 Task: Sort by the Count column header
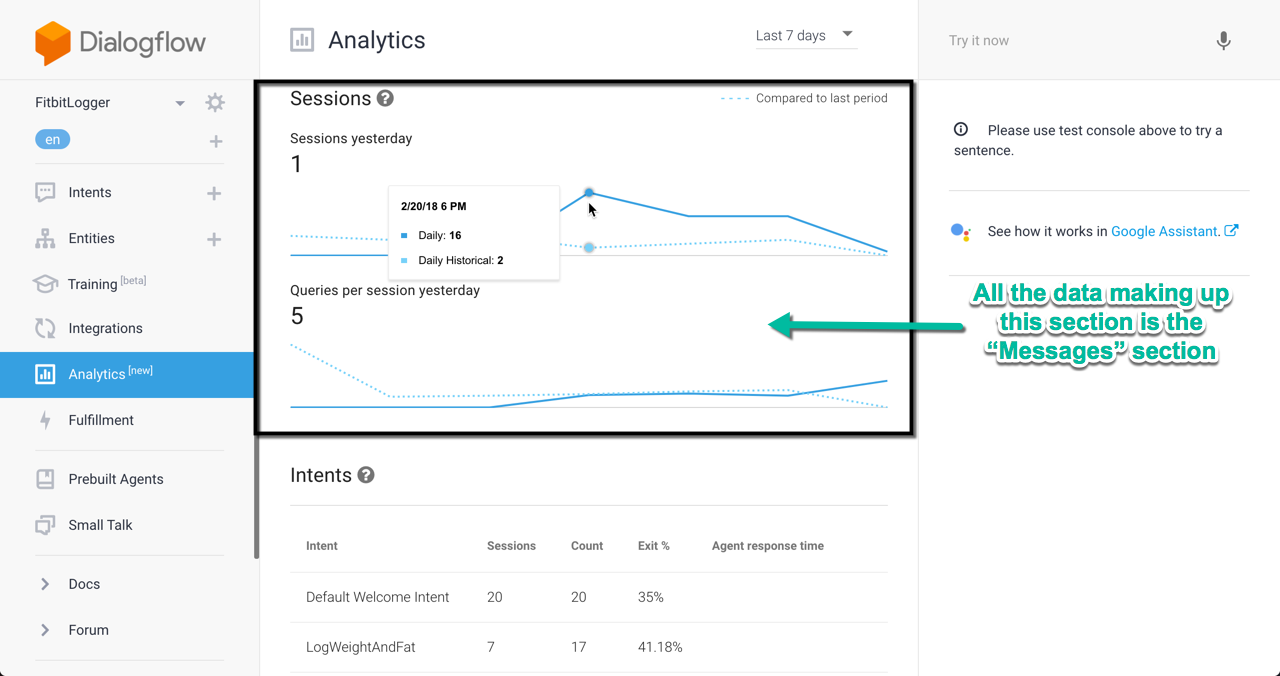pos(587,546)
